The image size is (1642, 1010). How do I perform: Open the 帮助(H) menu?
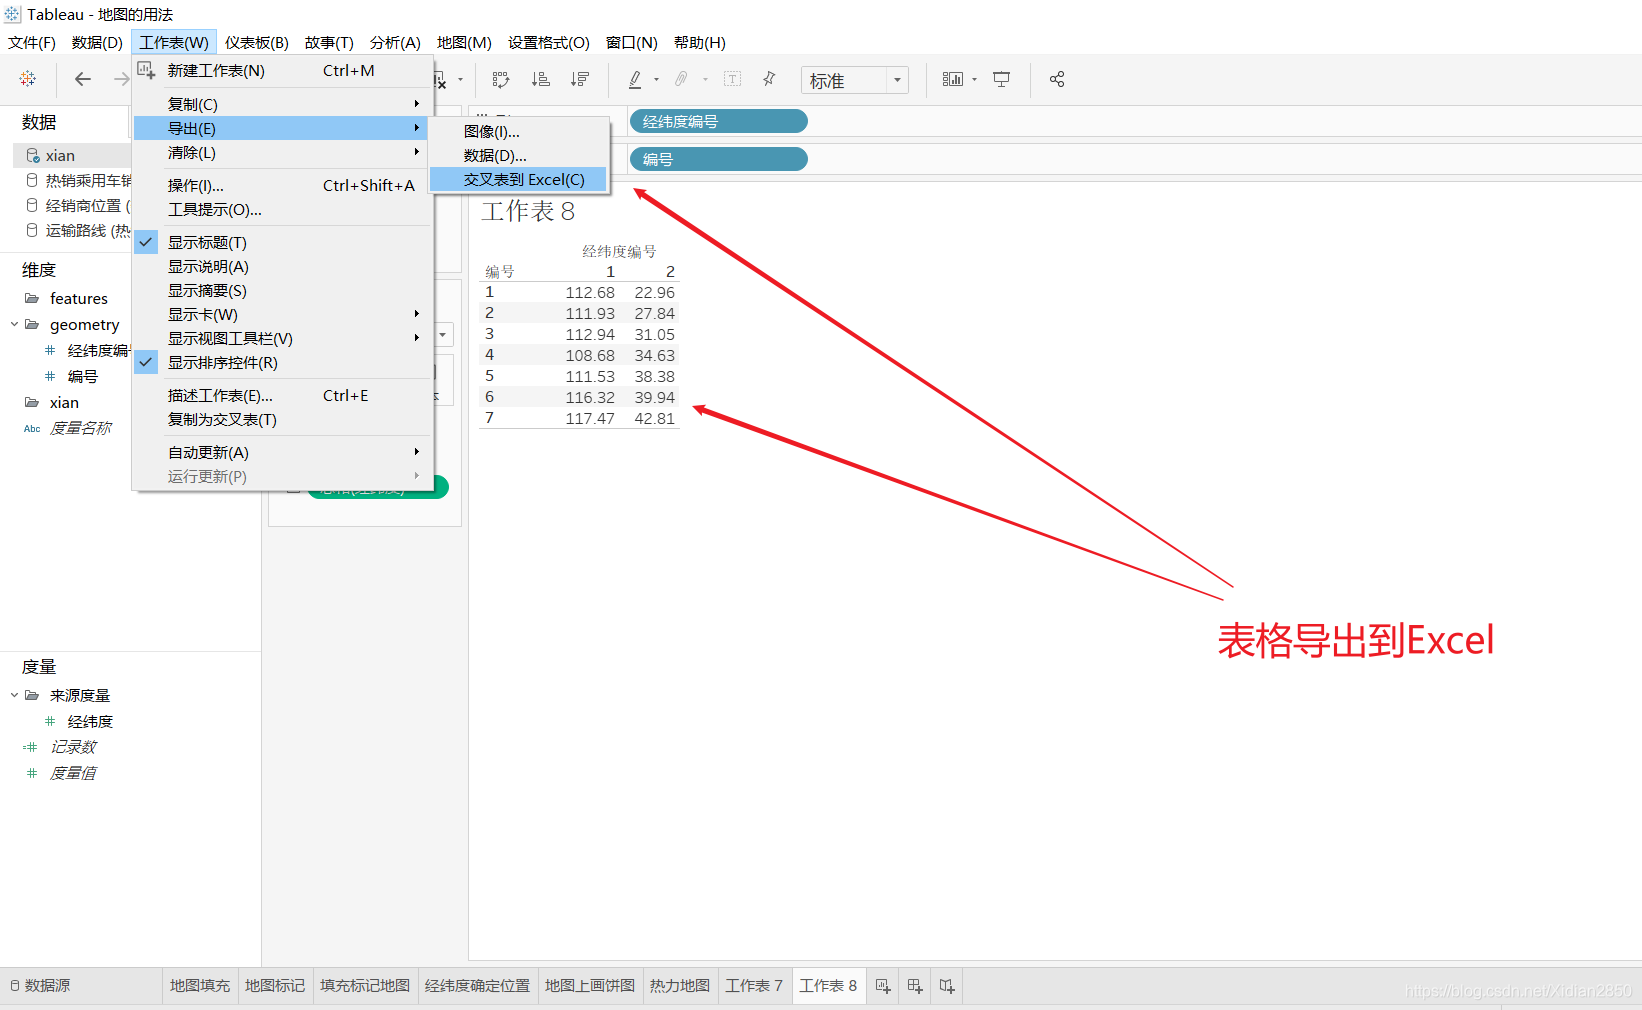[x=700, y=42]
